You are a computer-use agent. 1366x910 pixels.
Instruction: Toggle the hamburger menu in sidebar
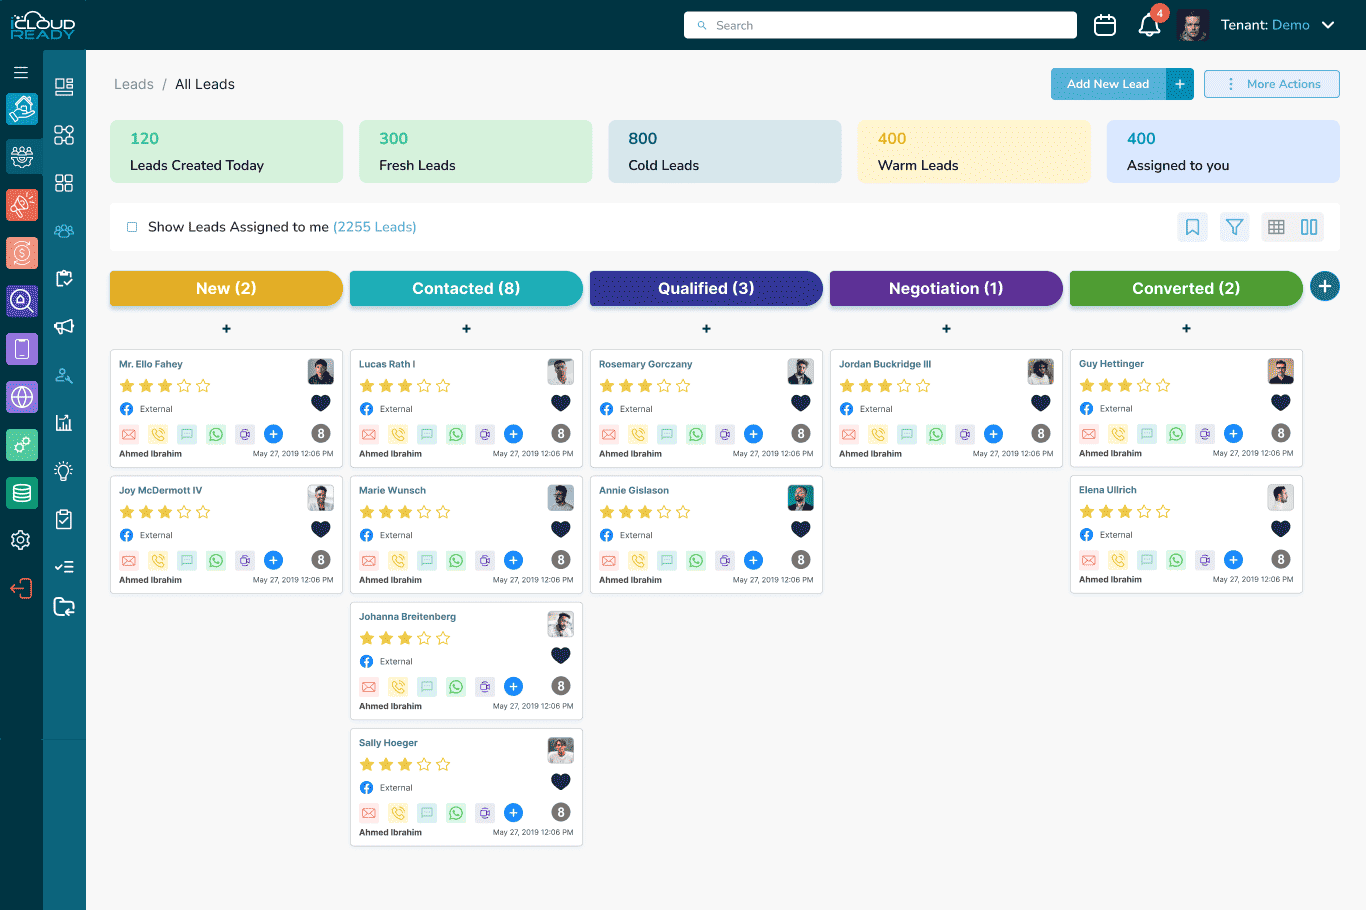21,72
